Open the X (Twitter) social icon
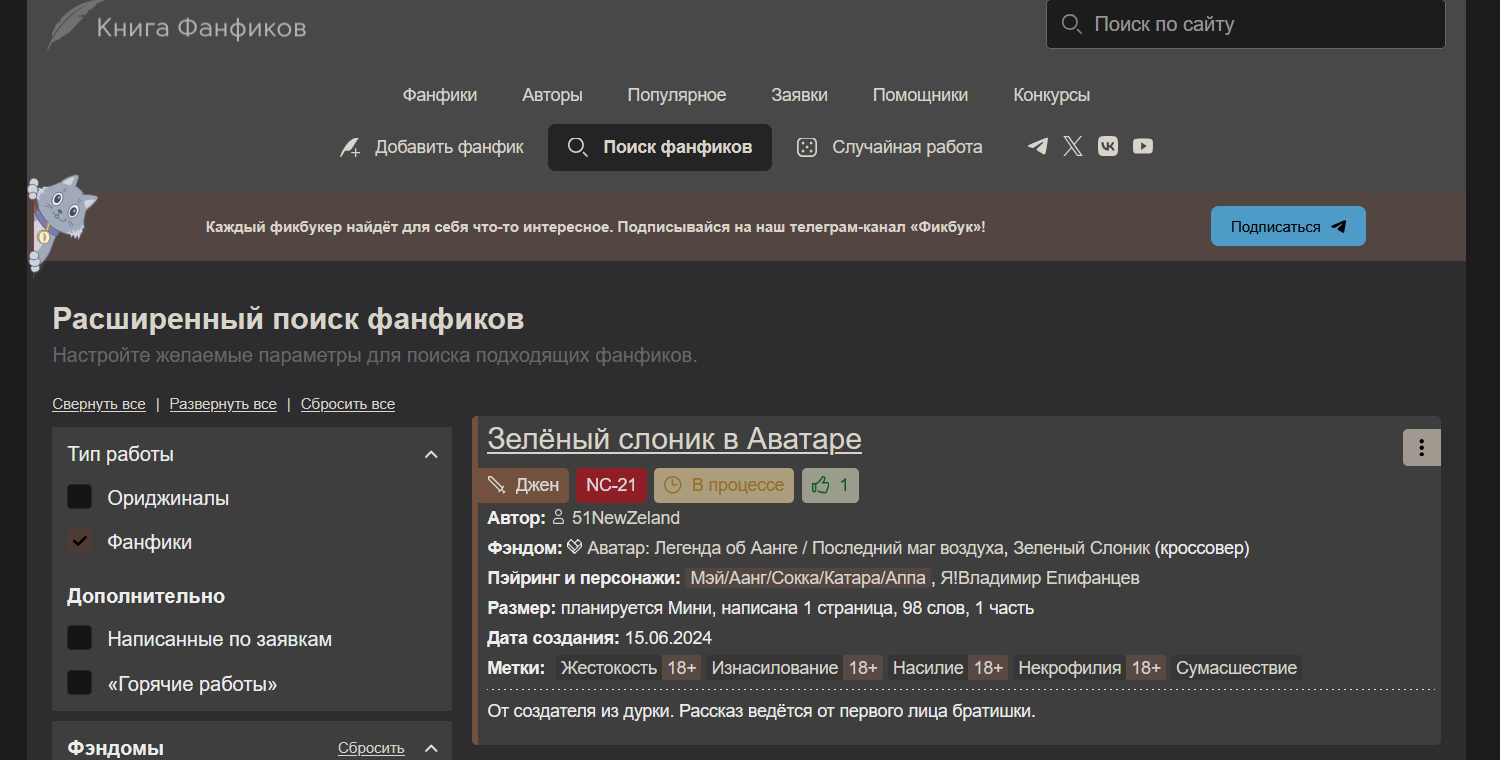This screenshot has width=1500, height=760. pos(1073,147)
